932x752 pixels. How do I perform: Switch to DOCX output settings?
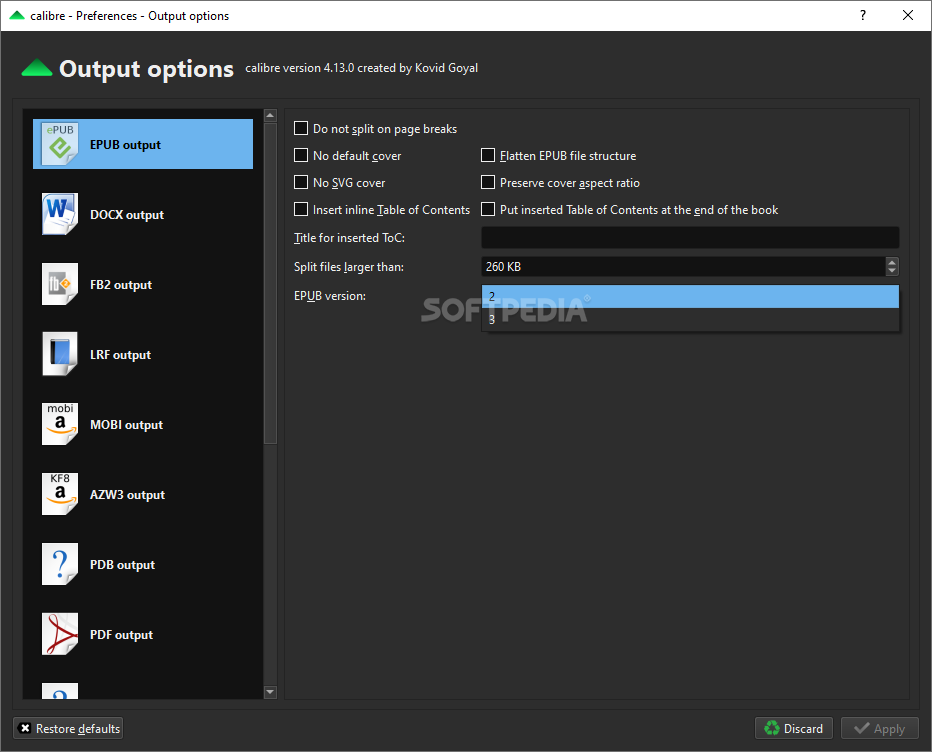(143, 215)
